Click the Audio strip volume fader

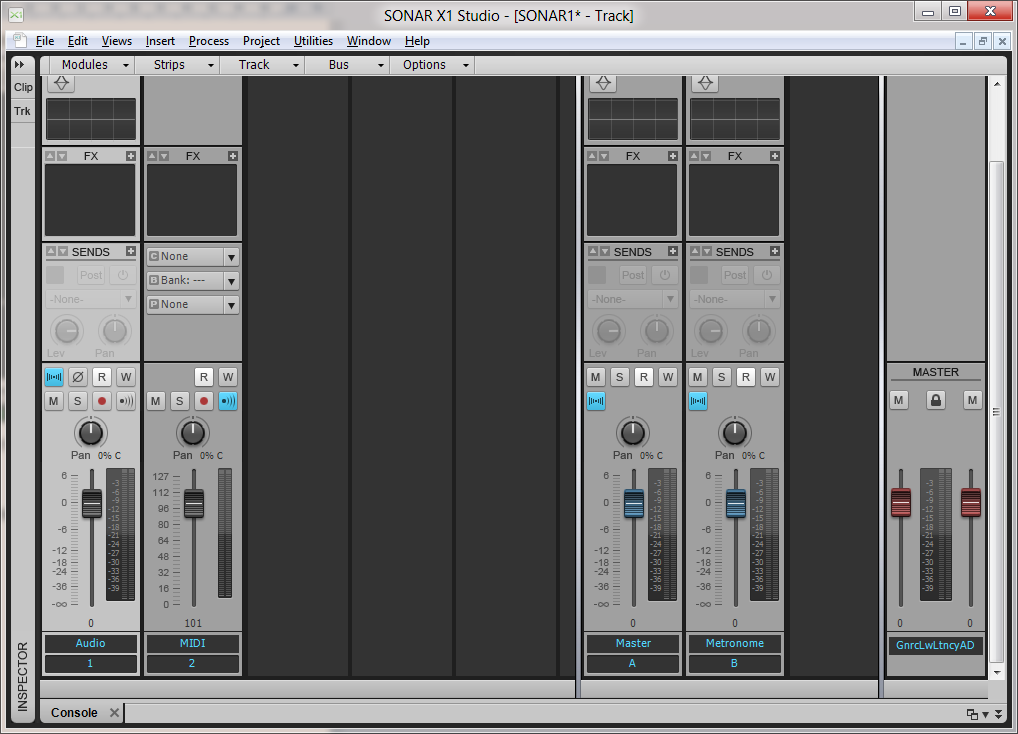coord(92,504)
